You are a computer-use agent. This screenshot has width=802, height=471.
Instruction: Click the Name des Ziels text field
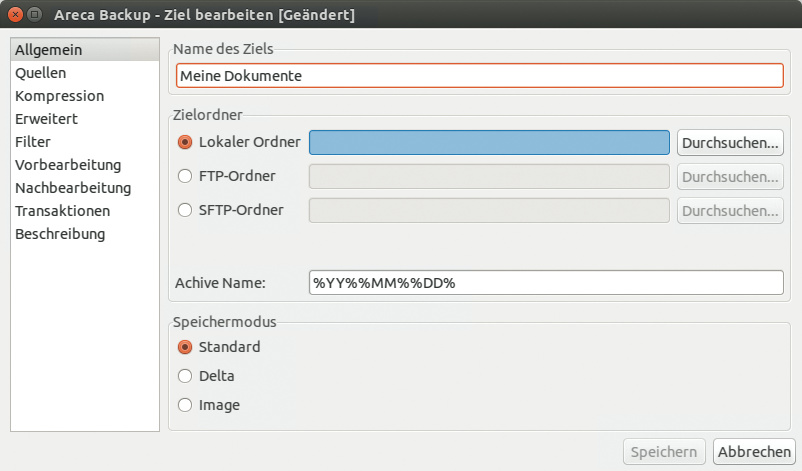pos(479,76)
